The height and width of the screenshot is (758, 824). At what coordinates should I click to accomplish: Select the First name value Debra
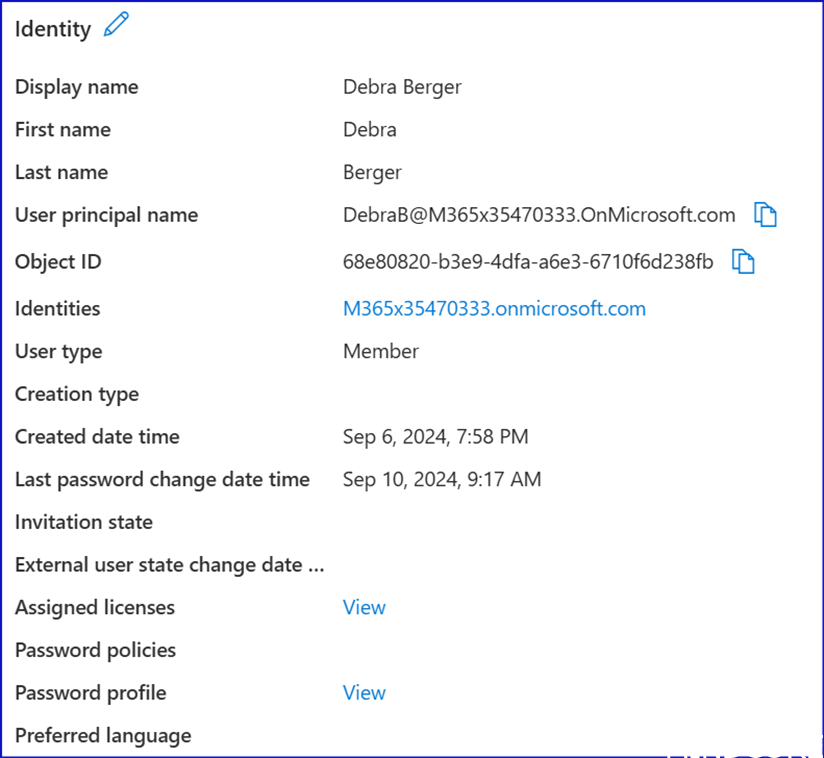point(370,130)
